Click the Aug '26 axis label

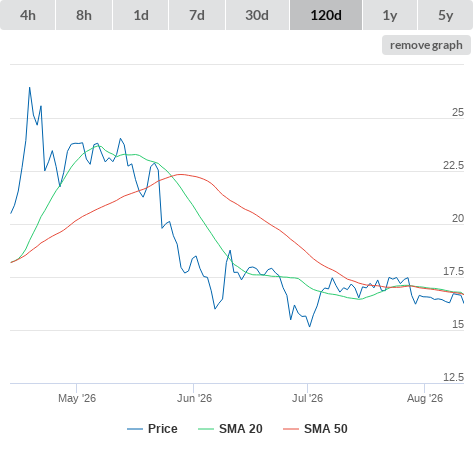pos(425,398)
